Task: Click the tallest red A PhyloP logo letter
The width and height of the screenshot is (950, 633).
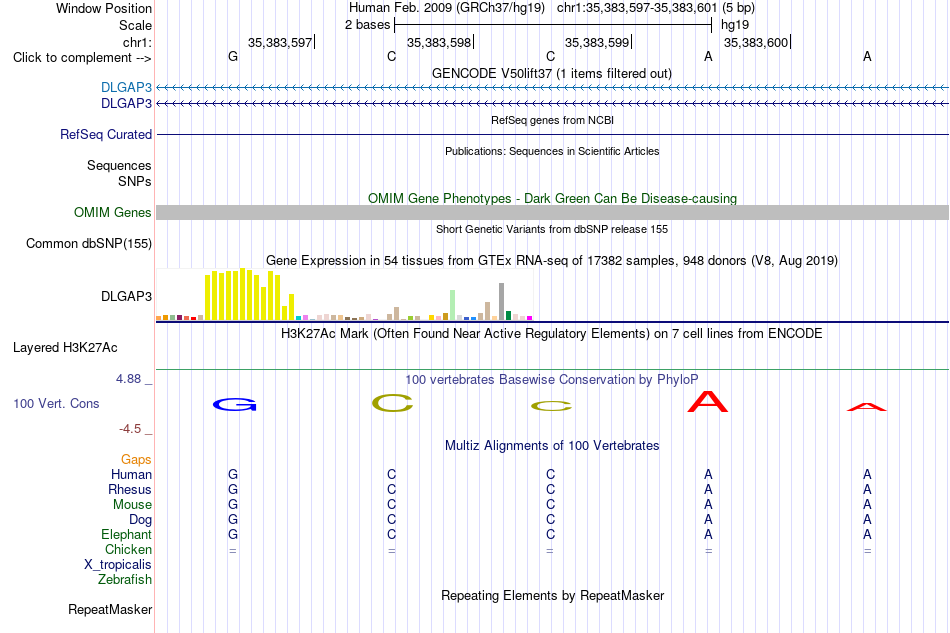Action: click(708, 402)
